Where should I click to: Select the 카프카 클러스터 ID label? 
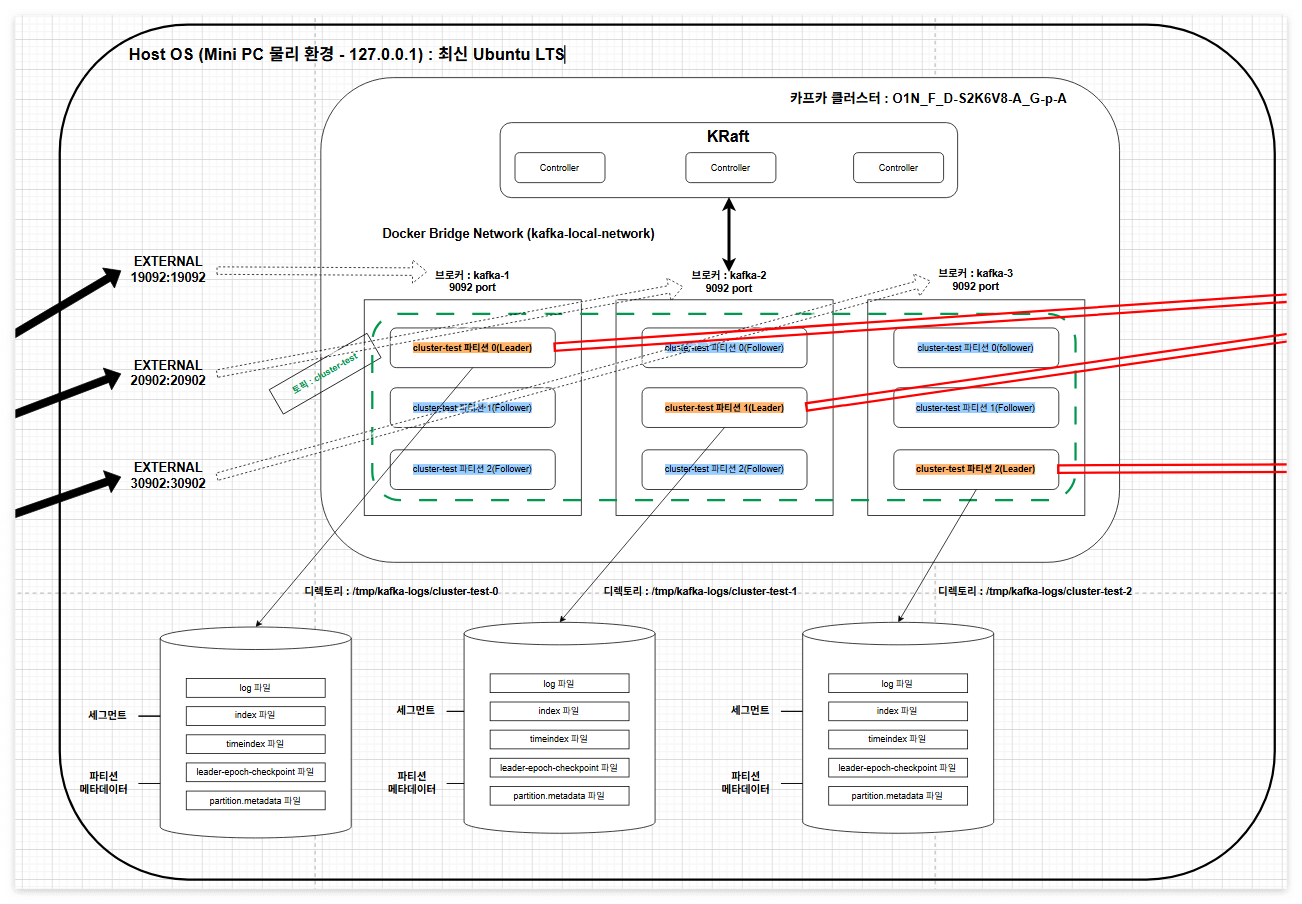[x=928, y=98]
